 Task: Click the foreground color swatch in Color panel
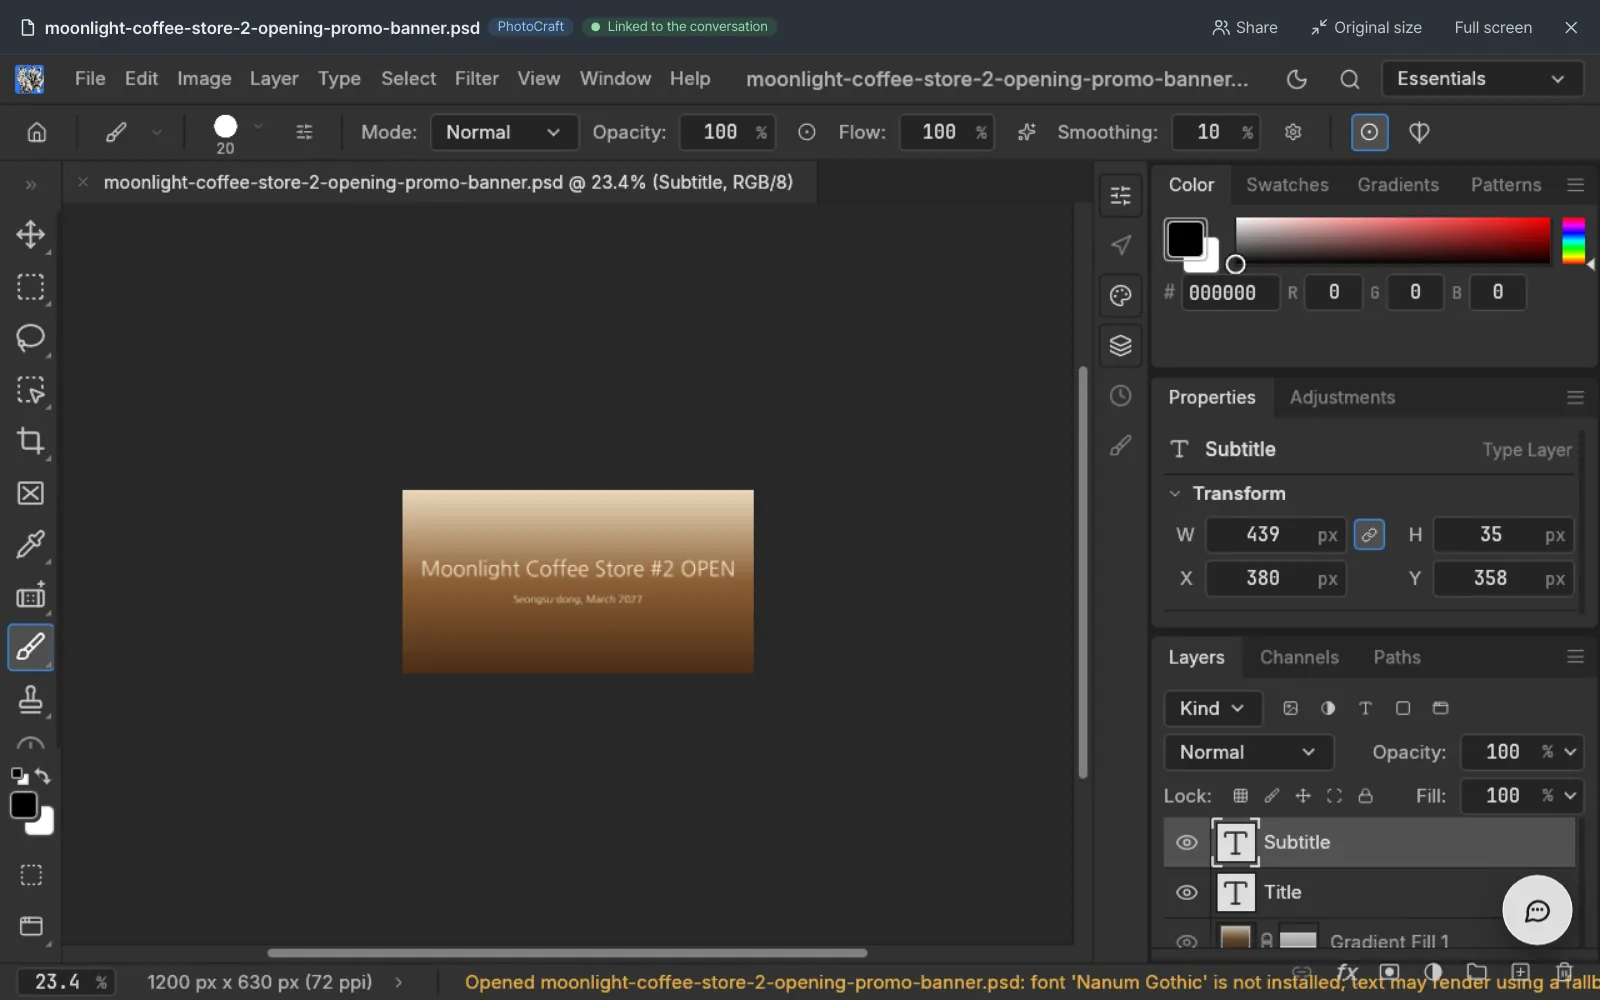click(1185, 239)
